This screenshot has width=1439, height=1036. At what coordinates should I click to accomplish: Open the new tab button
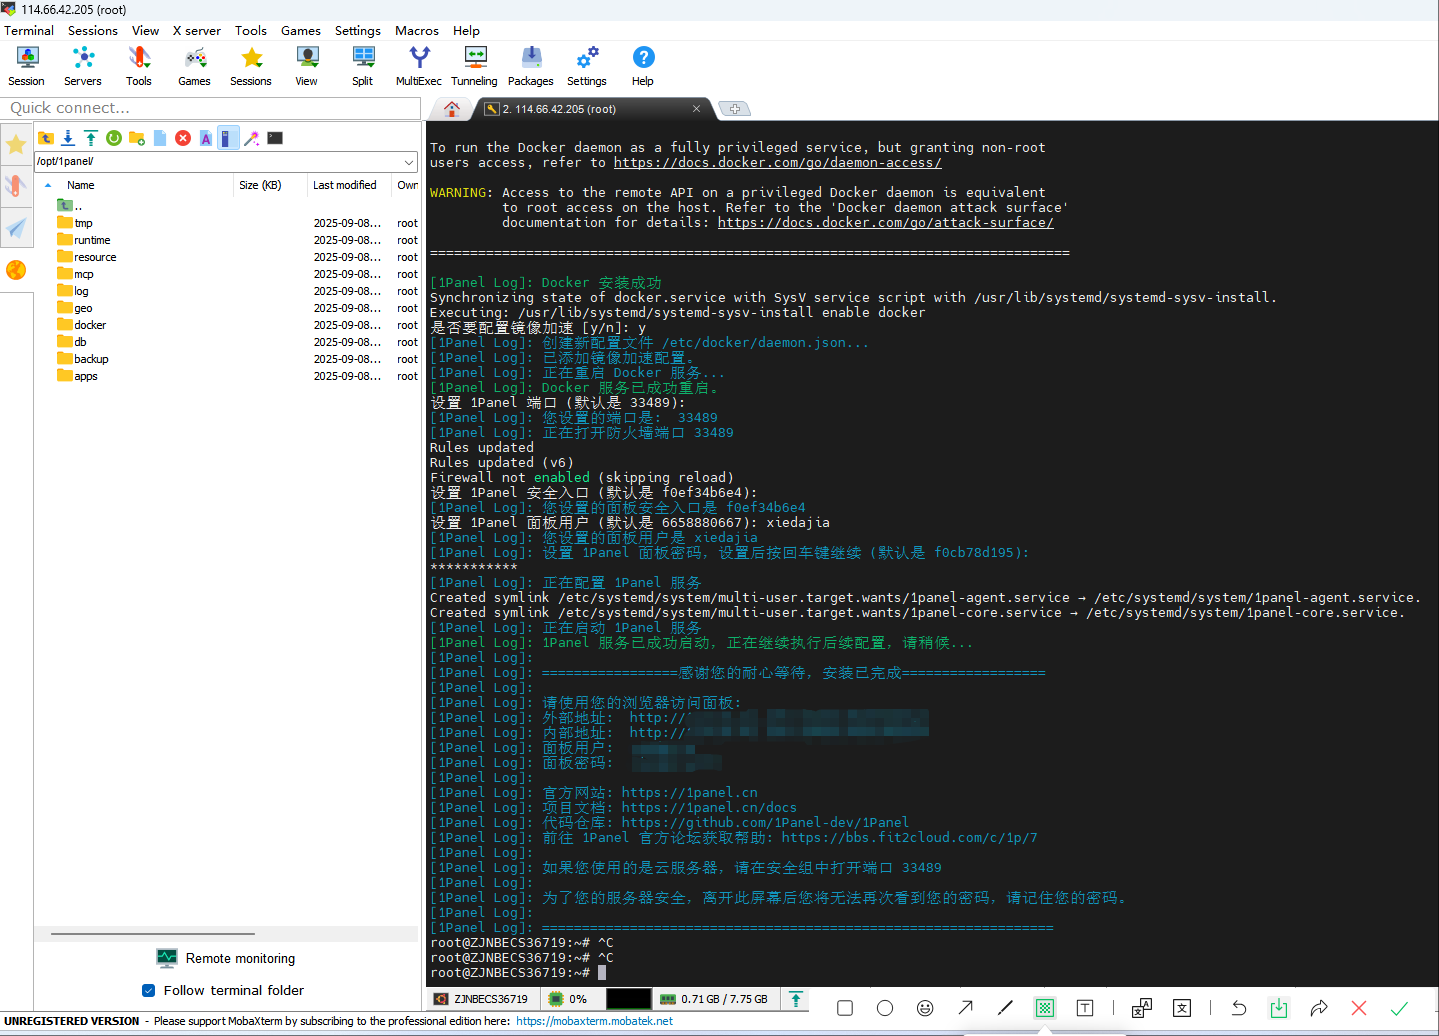[x=735, y=109]
